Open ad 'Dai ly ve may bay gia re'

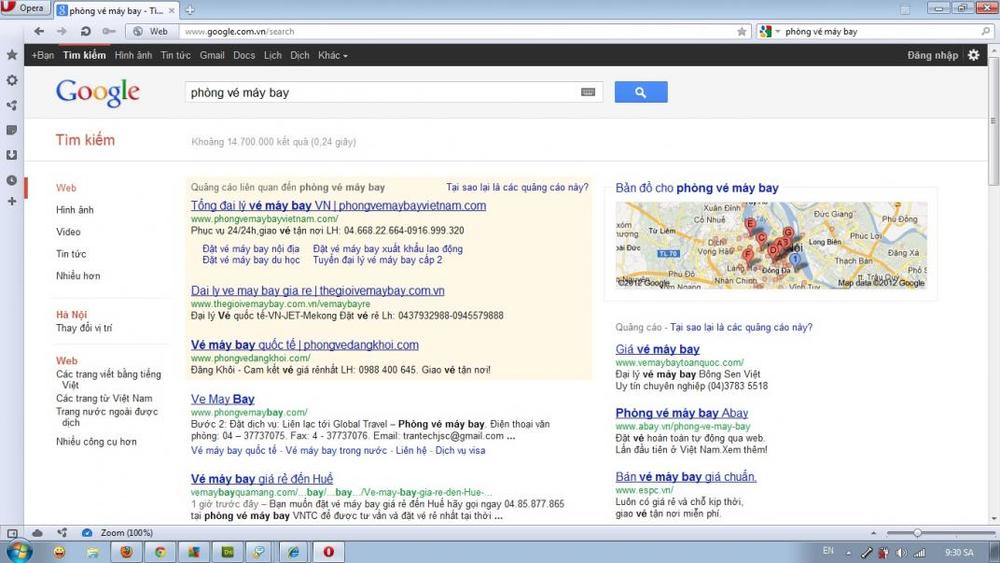click(x=318, y=290)
